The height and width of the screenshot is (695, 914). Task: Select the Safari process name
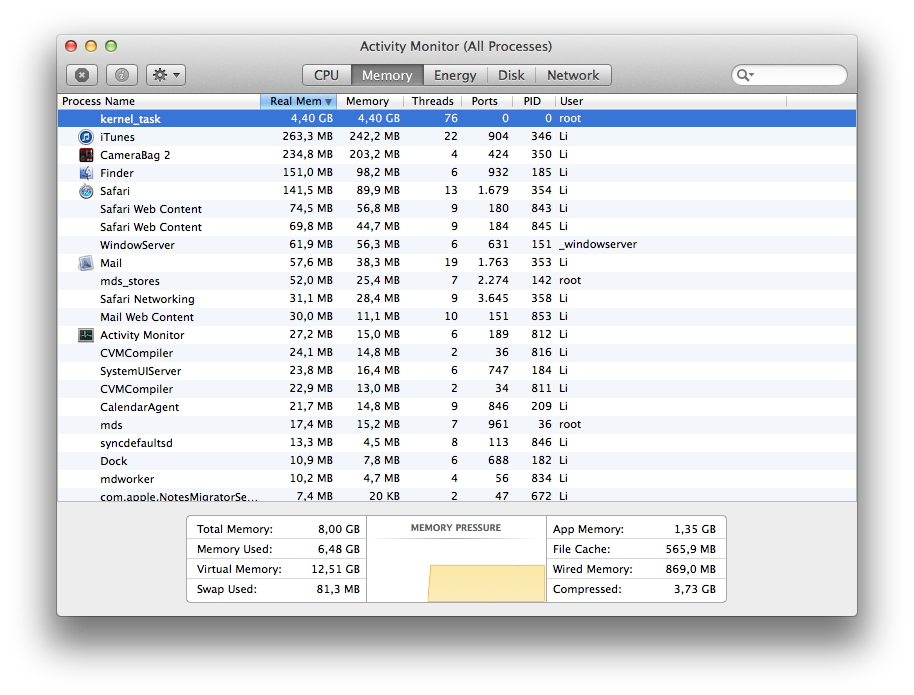pos(115,191)
